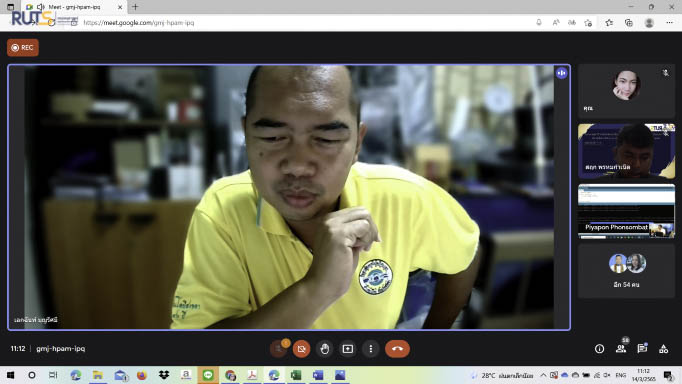Open LINE app from the taskbar

(208, 375)
